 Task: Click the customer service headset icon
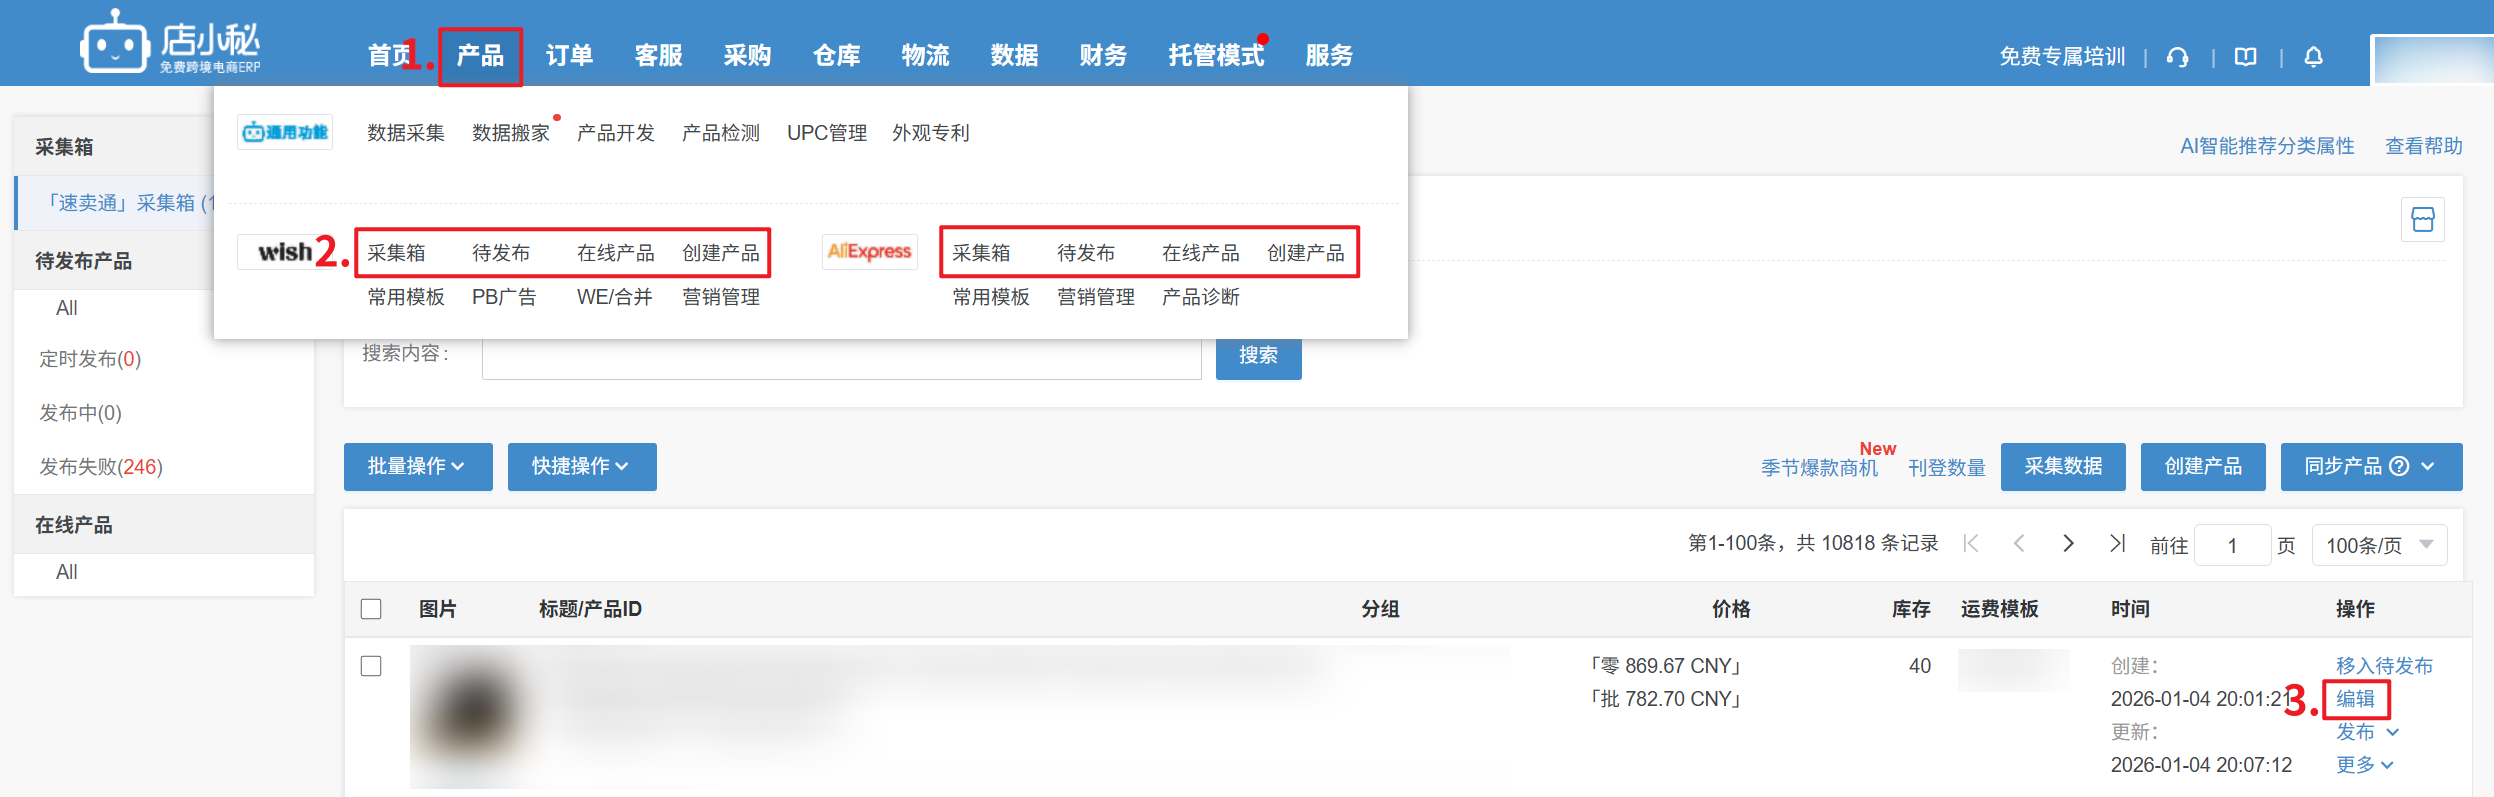pos(2177,57)
